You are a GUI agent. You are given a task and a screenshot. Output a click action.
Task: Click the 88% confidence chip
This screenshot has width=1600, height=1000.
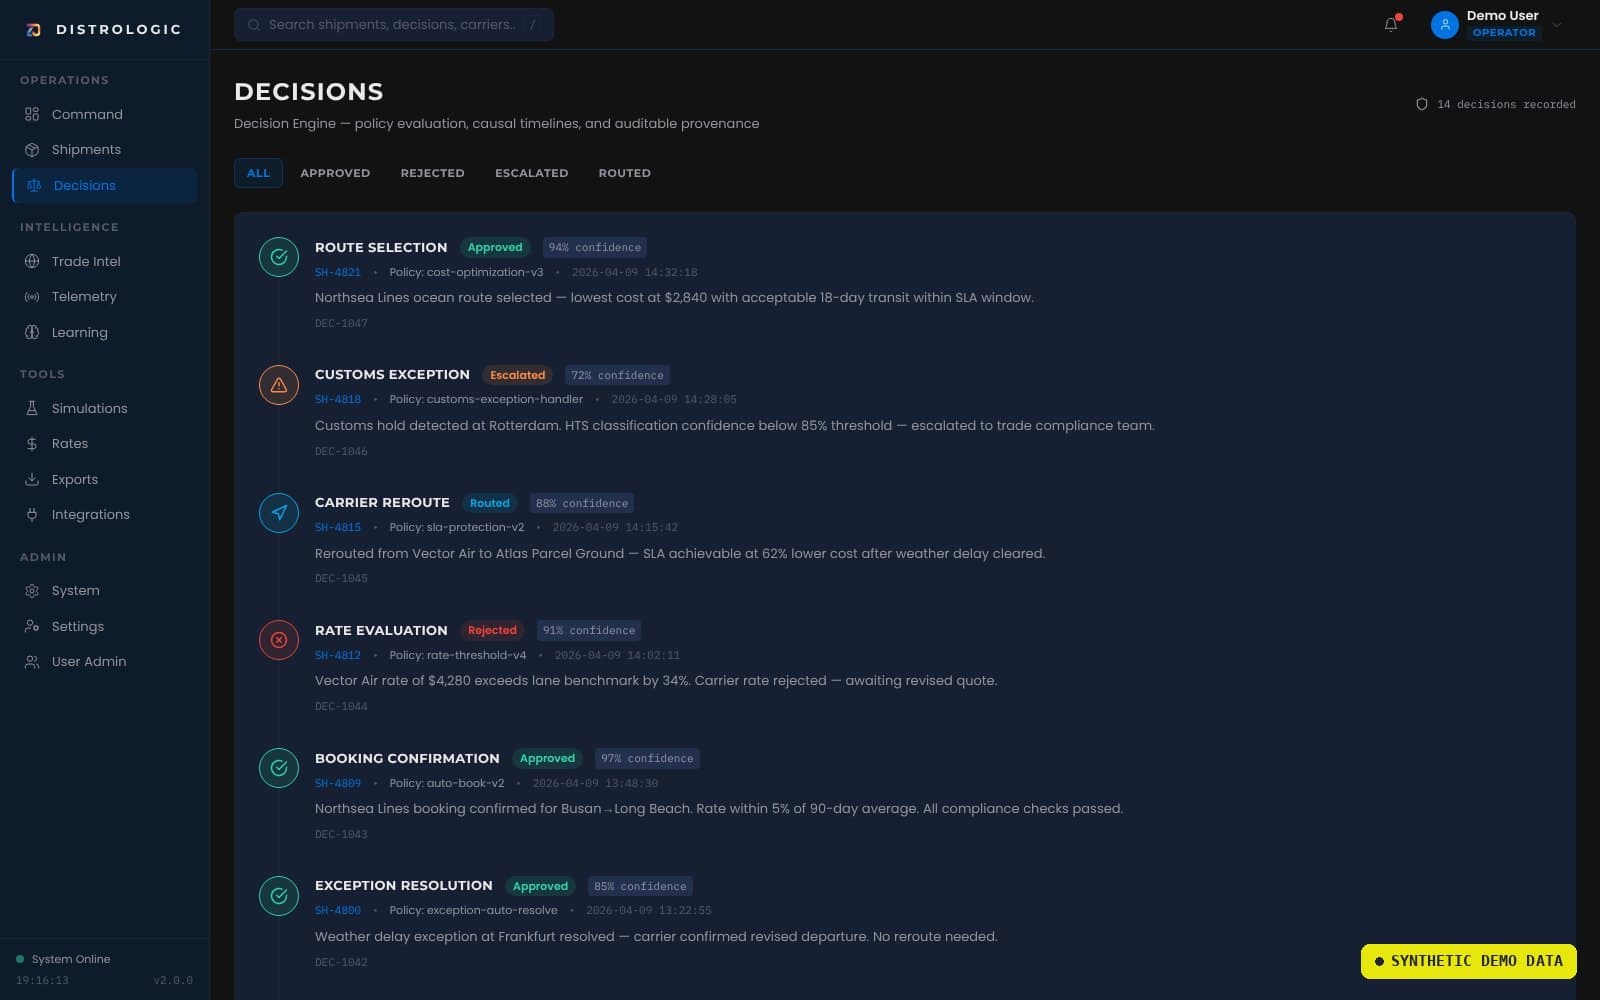pos(582,503)
